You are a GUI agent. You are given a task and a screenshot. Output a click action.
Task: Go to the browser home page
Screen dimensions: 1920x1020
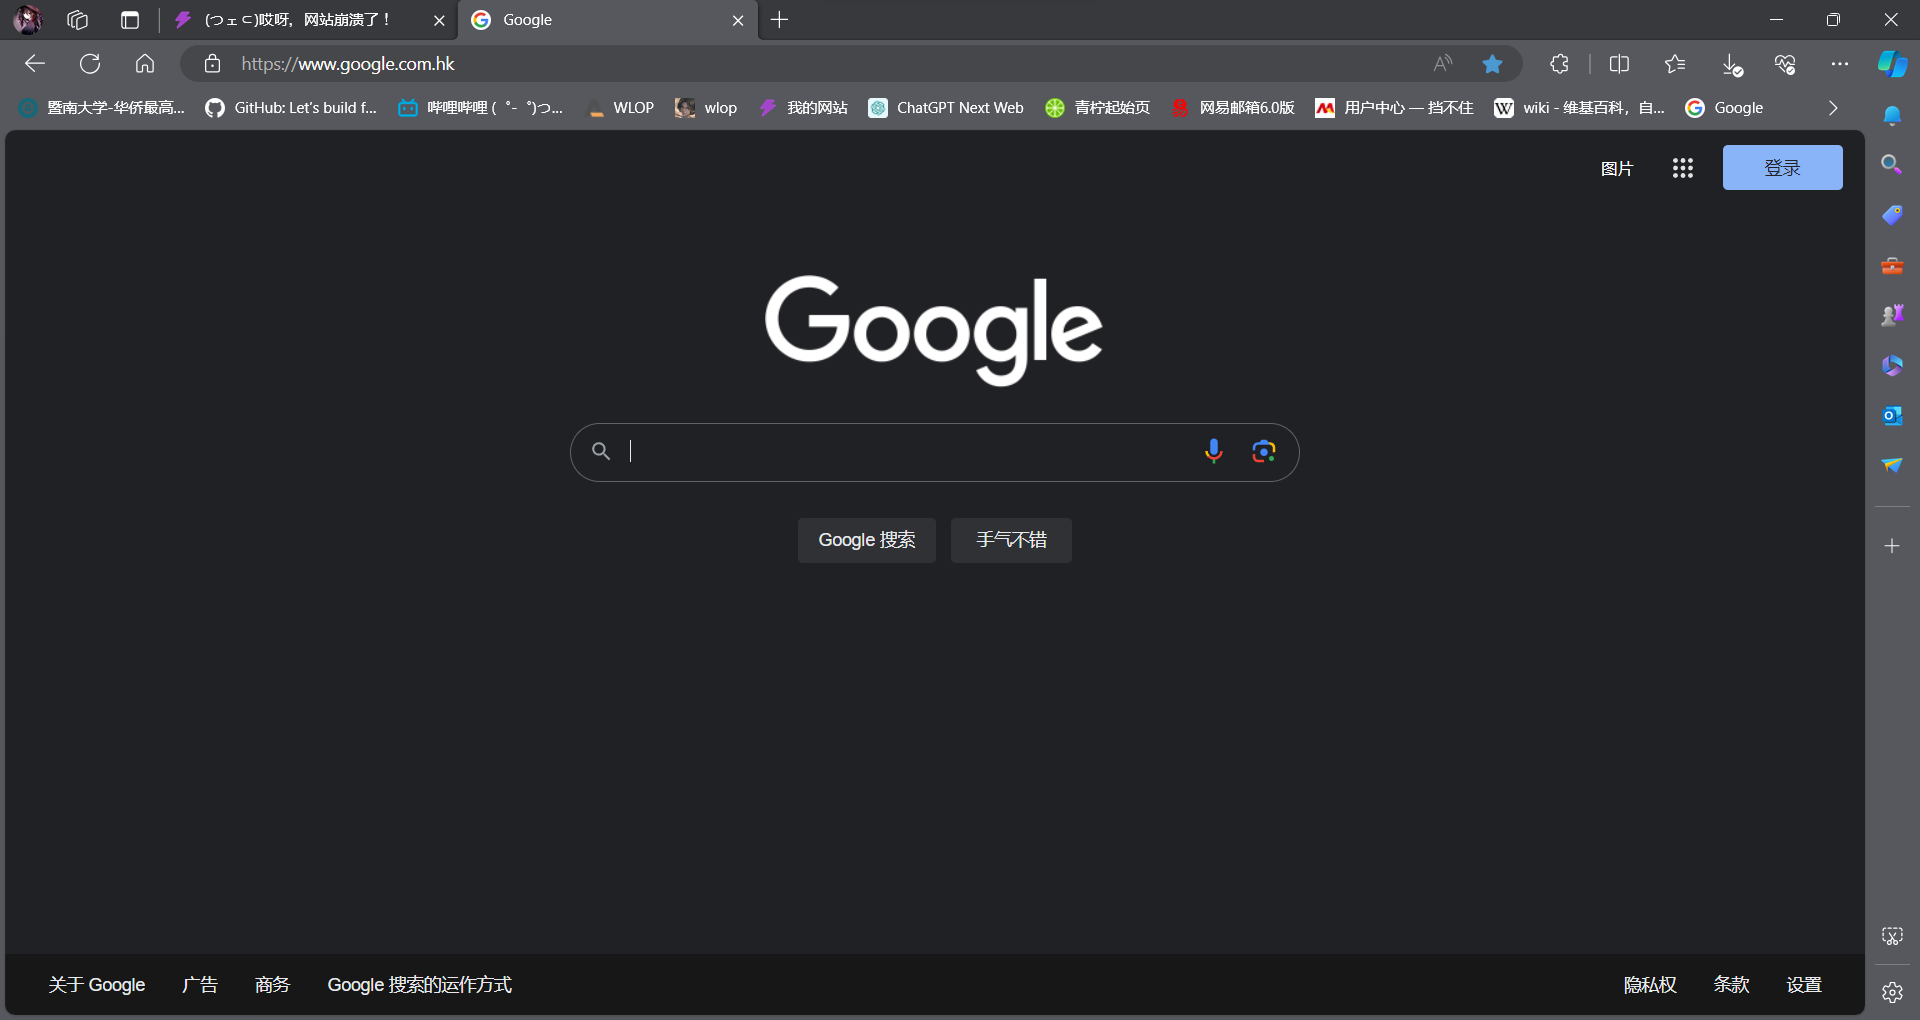point(145,64)
